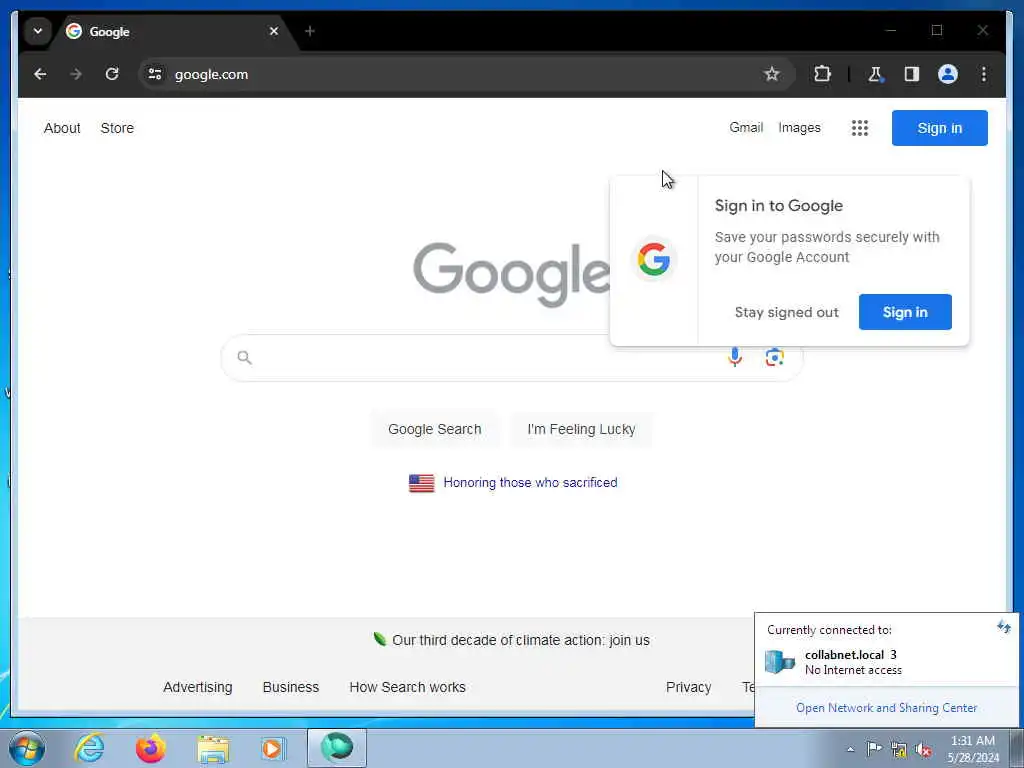The height and width of the screenshot is (768, 1024).
Task: Close the Google tab
Action: coord(274,31)
